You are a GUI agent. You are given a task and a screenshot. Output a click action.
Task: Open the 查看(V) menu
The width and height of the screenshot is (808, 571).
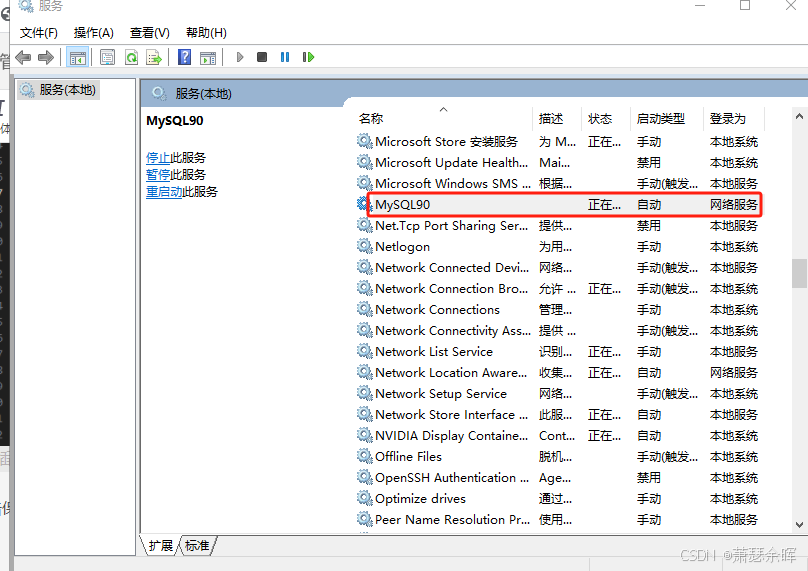point(150,33)
